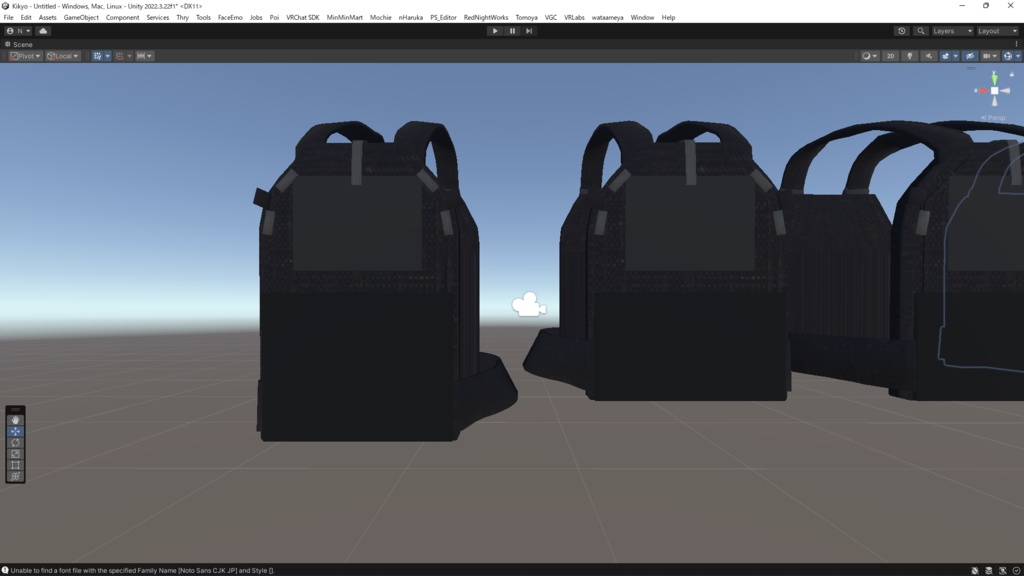Click the red X axis gizmo cone

[982, 91]
